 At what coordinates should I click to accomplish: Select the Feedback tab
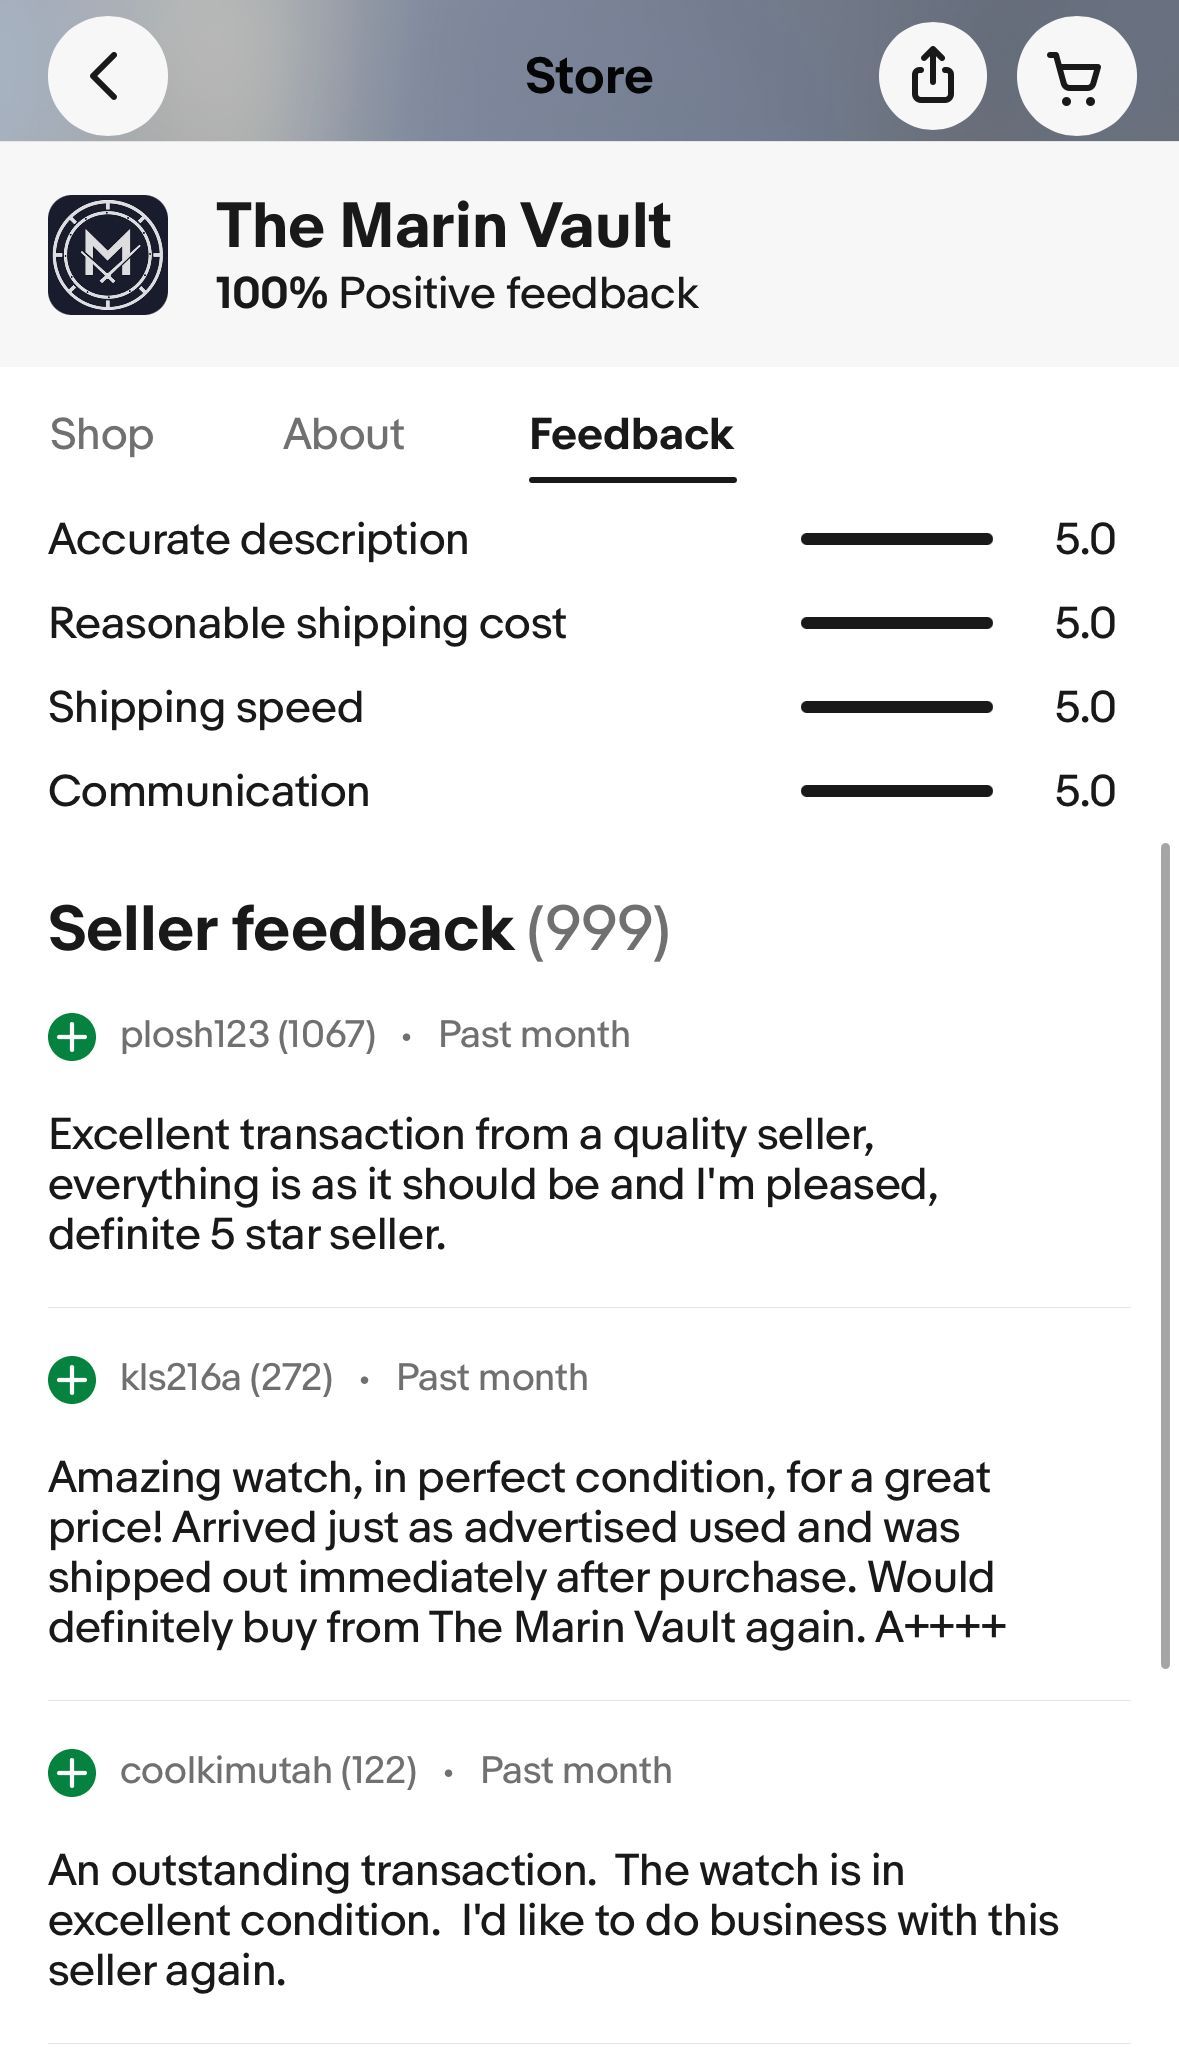coord(631,434)
